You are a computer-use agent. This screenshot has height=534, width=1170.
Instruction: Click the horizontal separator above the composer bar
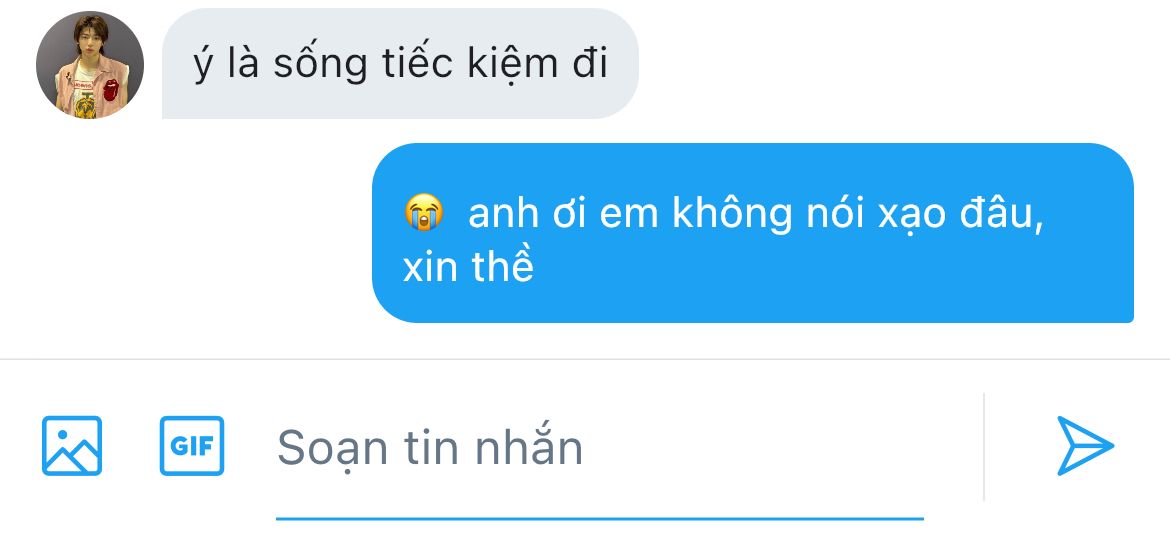(x=585, y=359)
